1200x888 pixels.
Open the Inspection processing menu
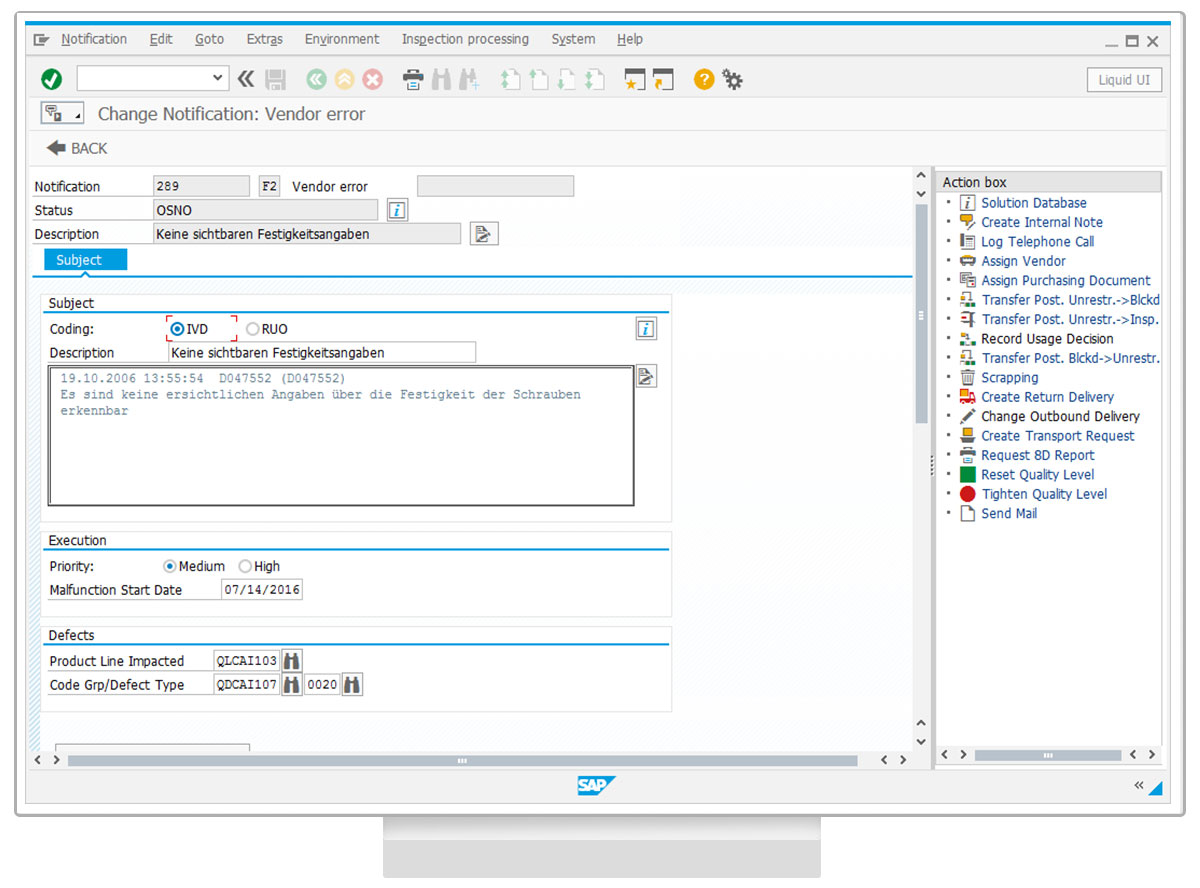[x=465, y=39]
